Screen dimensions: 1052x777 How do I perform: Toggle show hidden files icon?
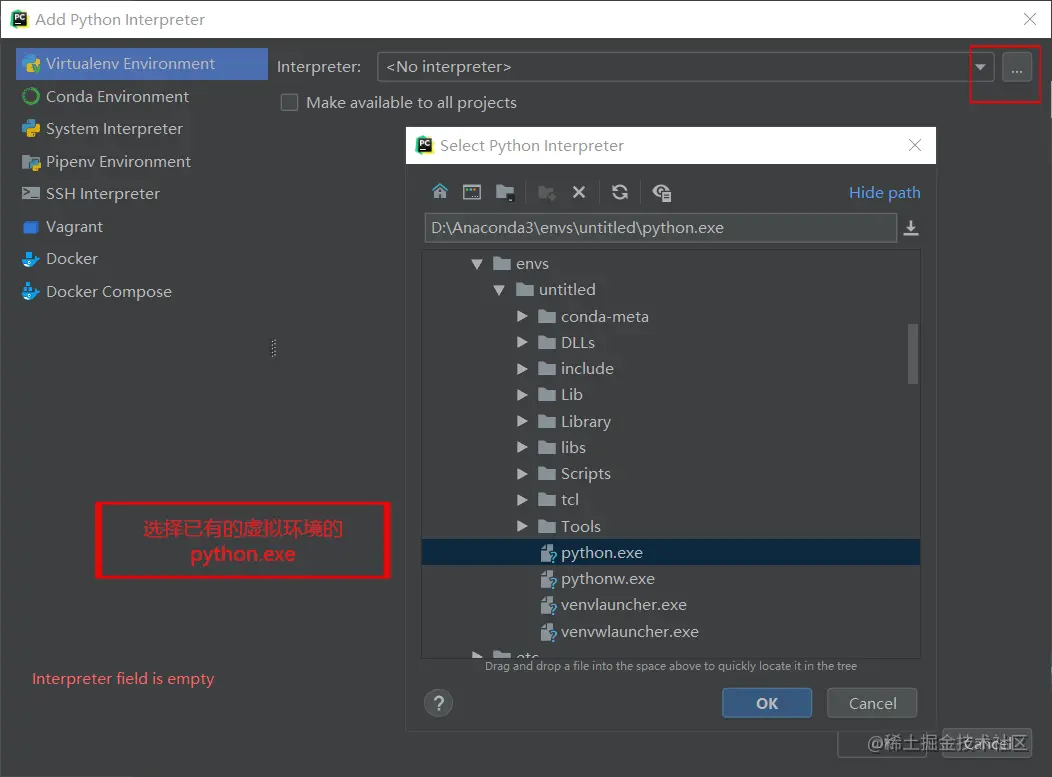[x=662, y=193]
